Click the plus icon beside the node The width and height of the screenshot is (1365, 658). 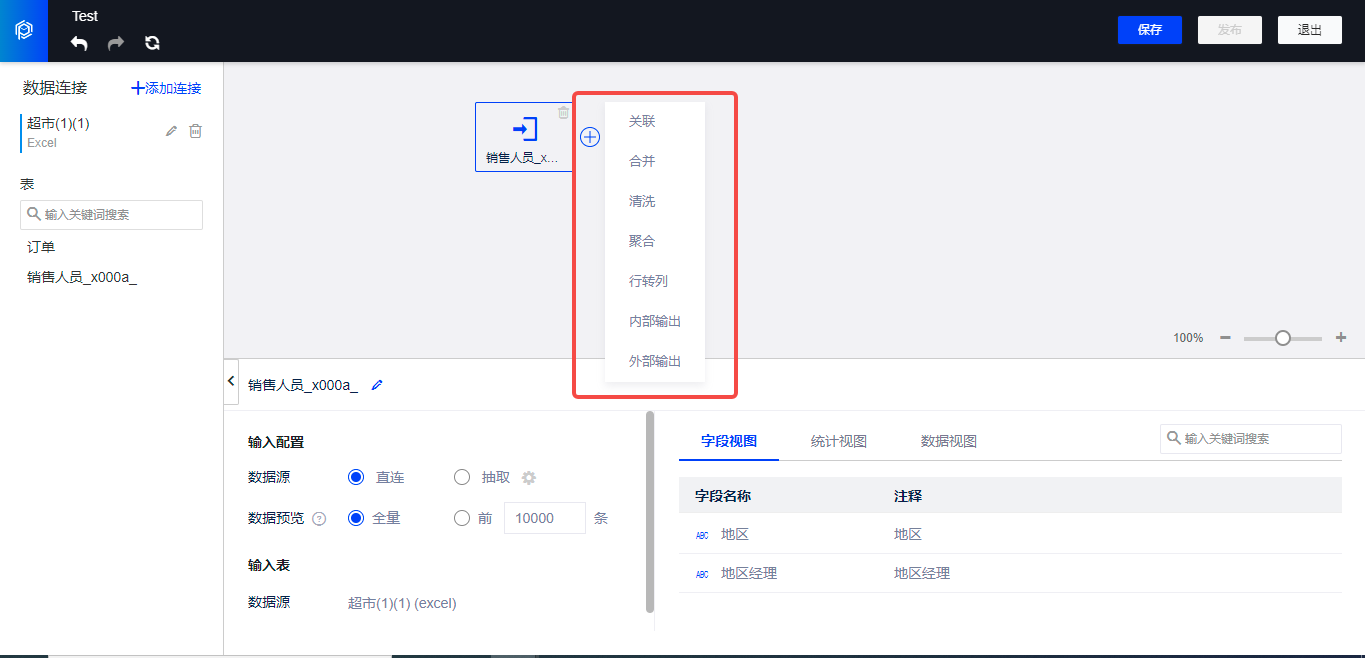(590, 137)
